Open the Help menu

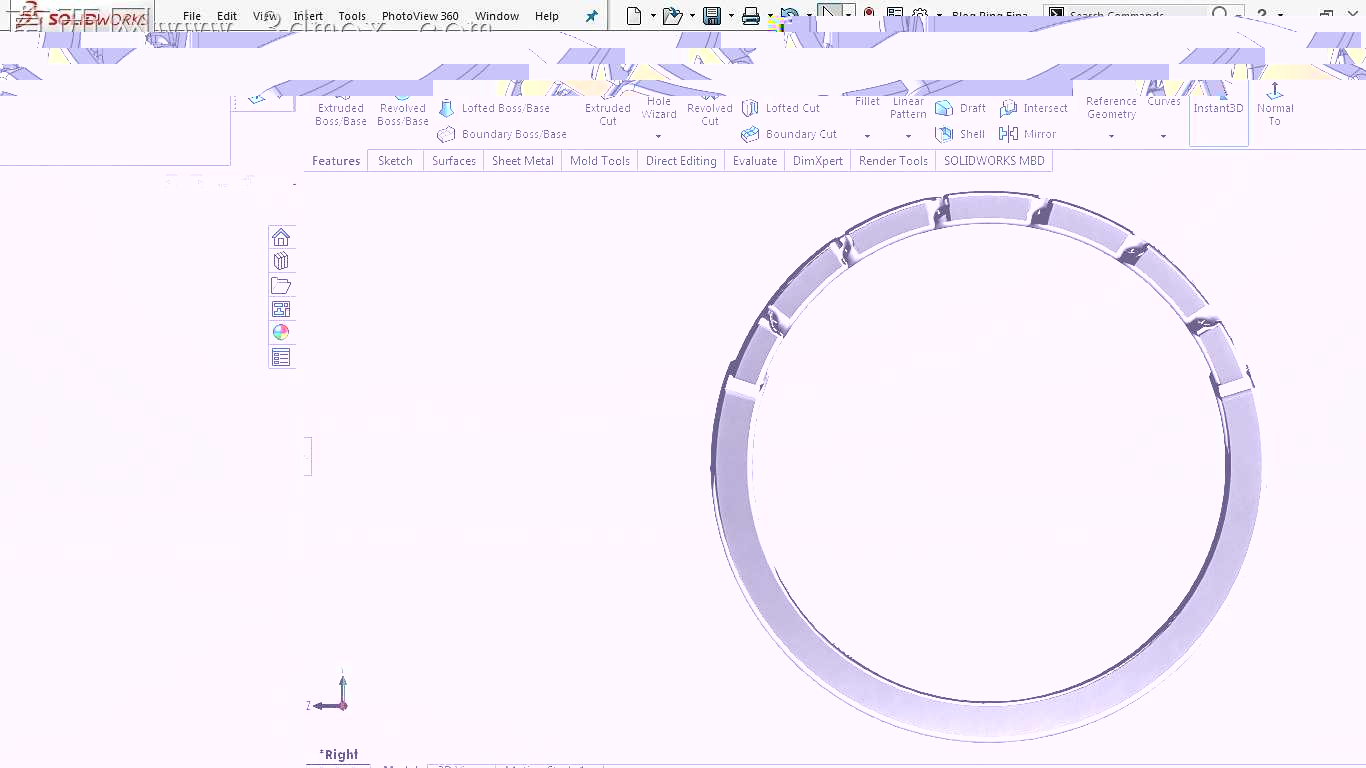pyautogui.click(x=547, y=16)
